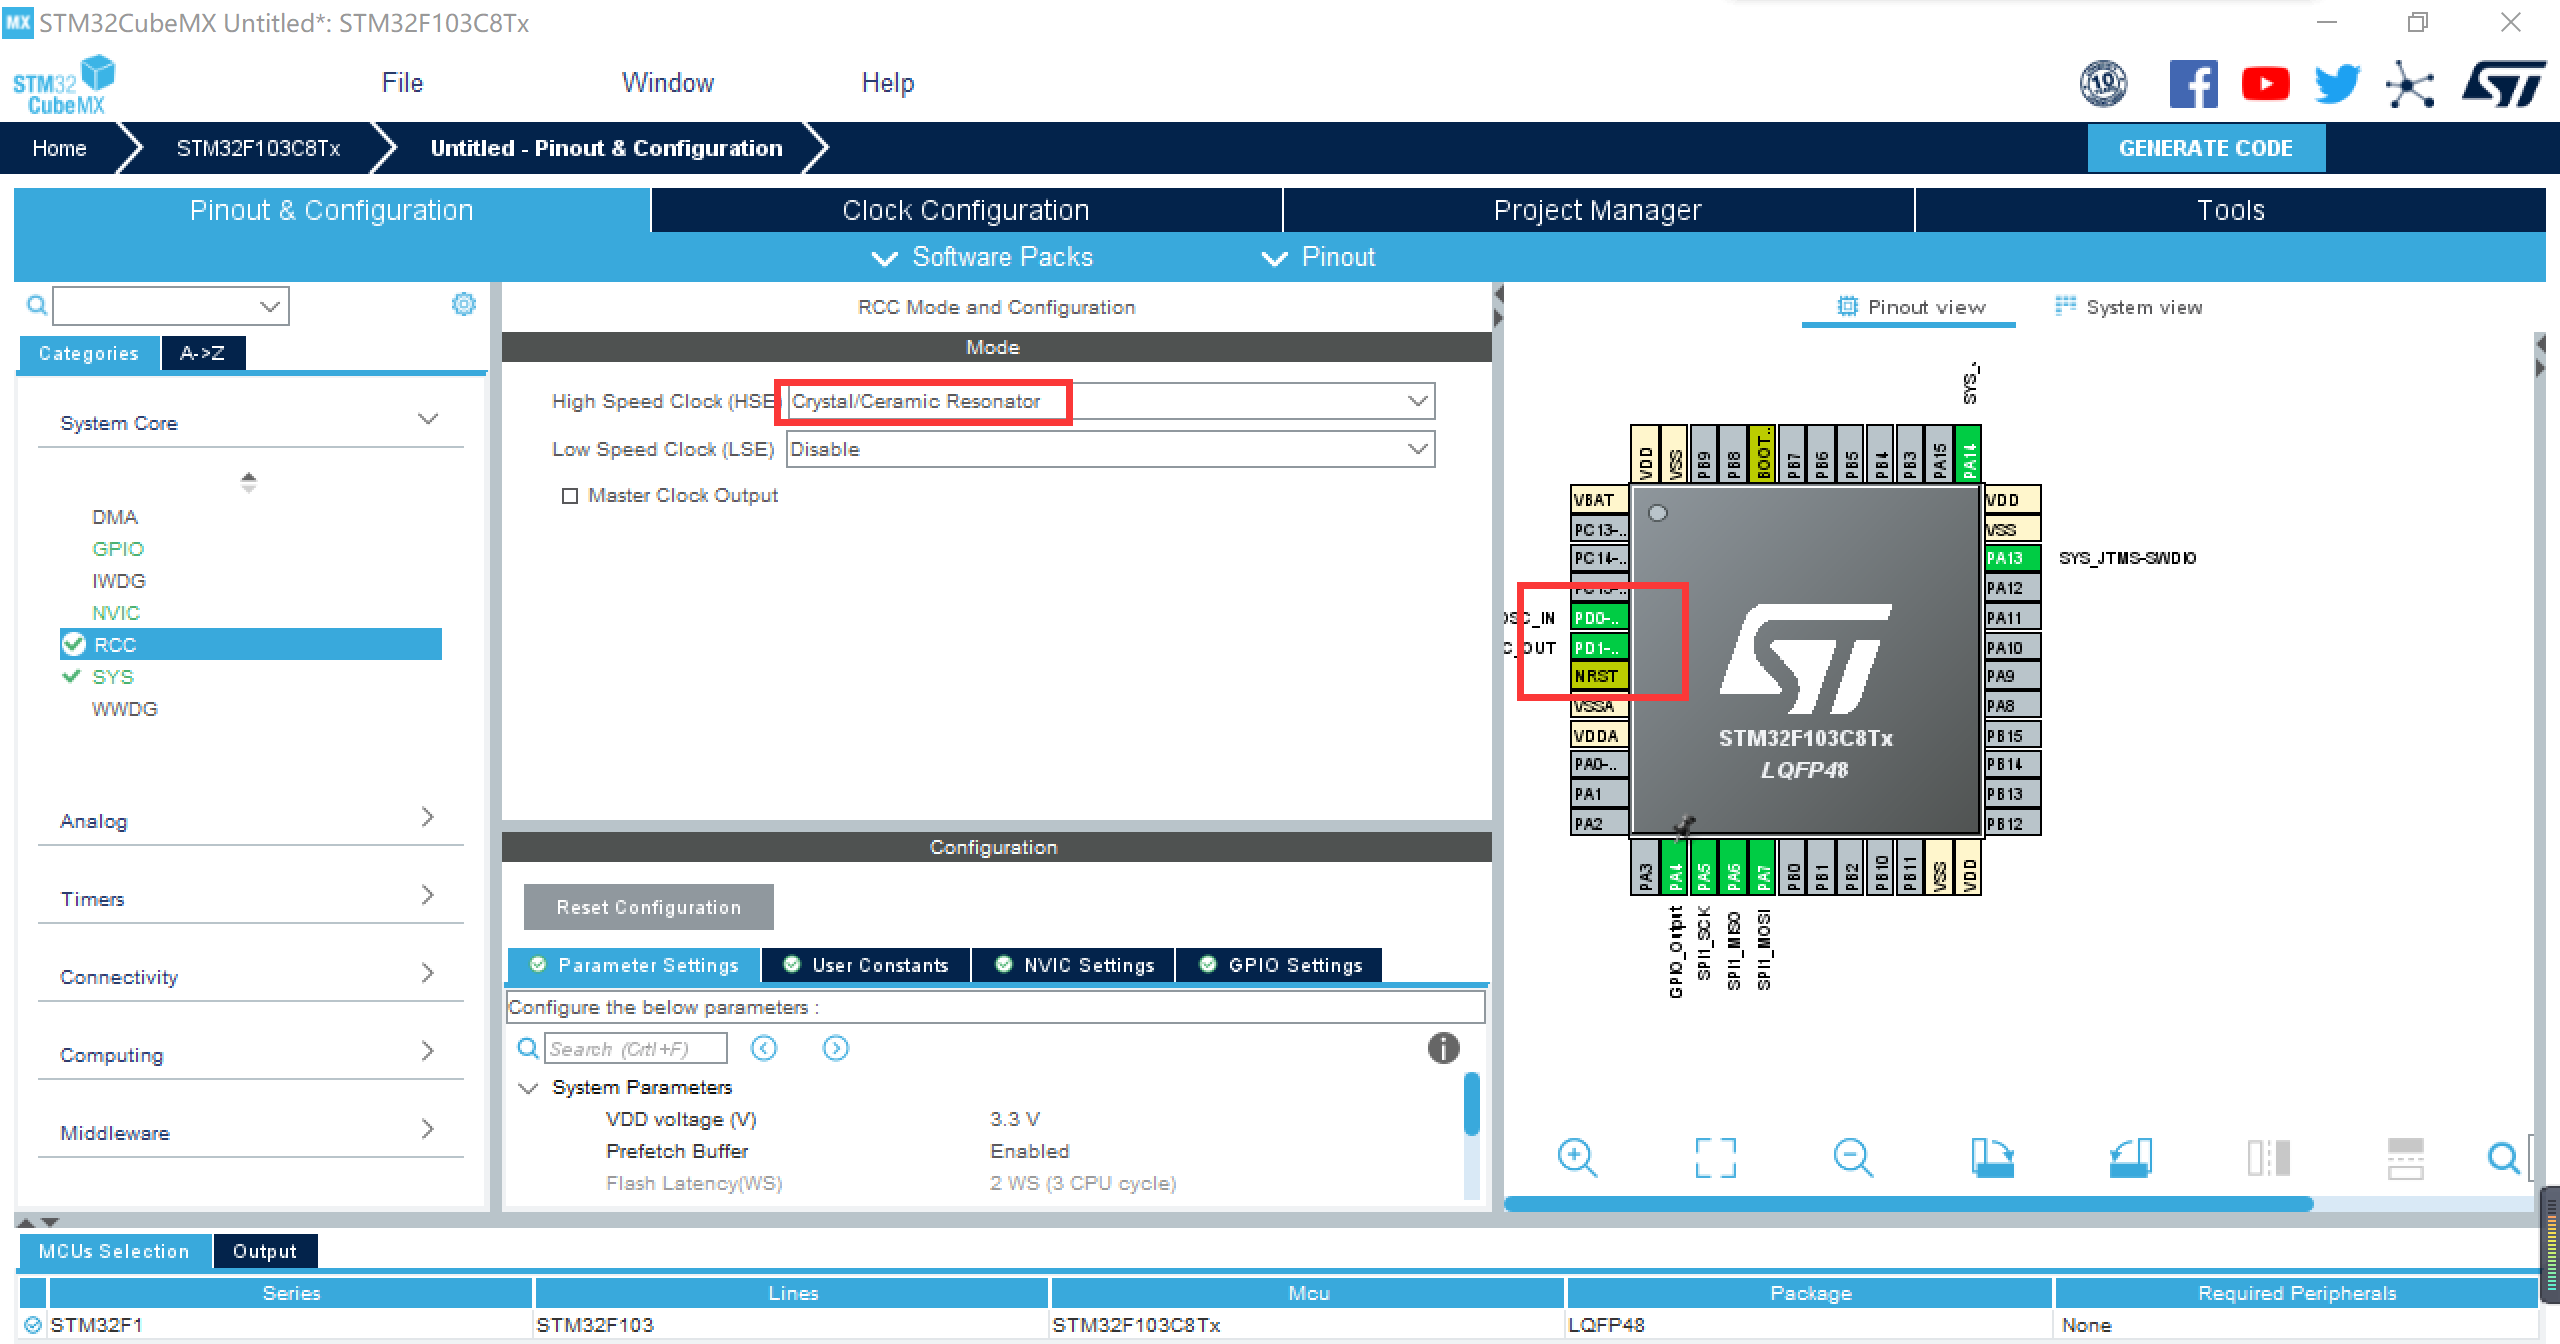Click the peripheral search magnifier icon
Viewport: 2560px width, 1344px height.
click(36, 305)
